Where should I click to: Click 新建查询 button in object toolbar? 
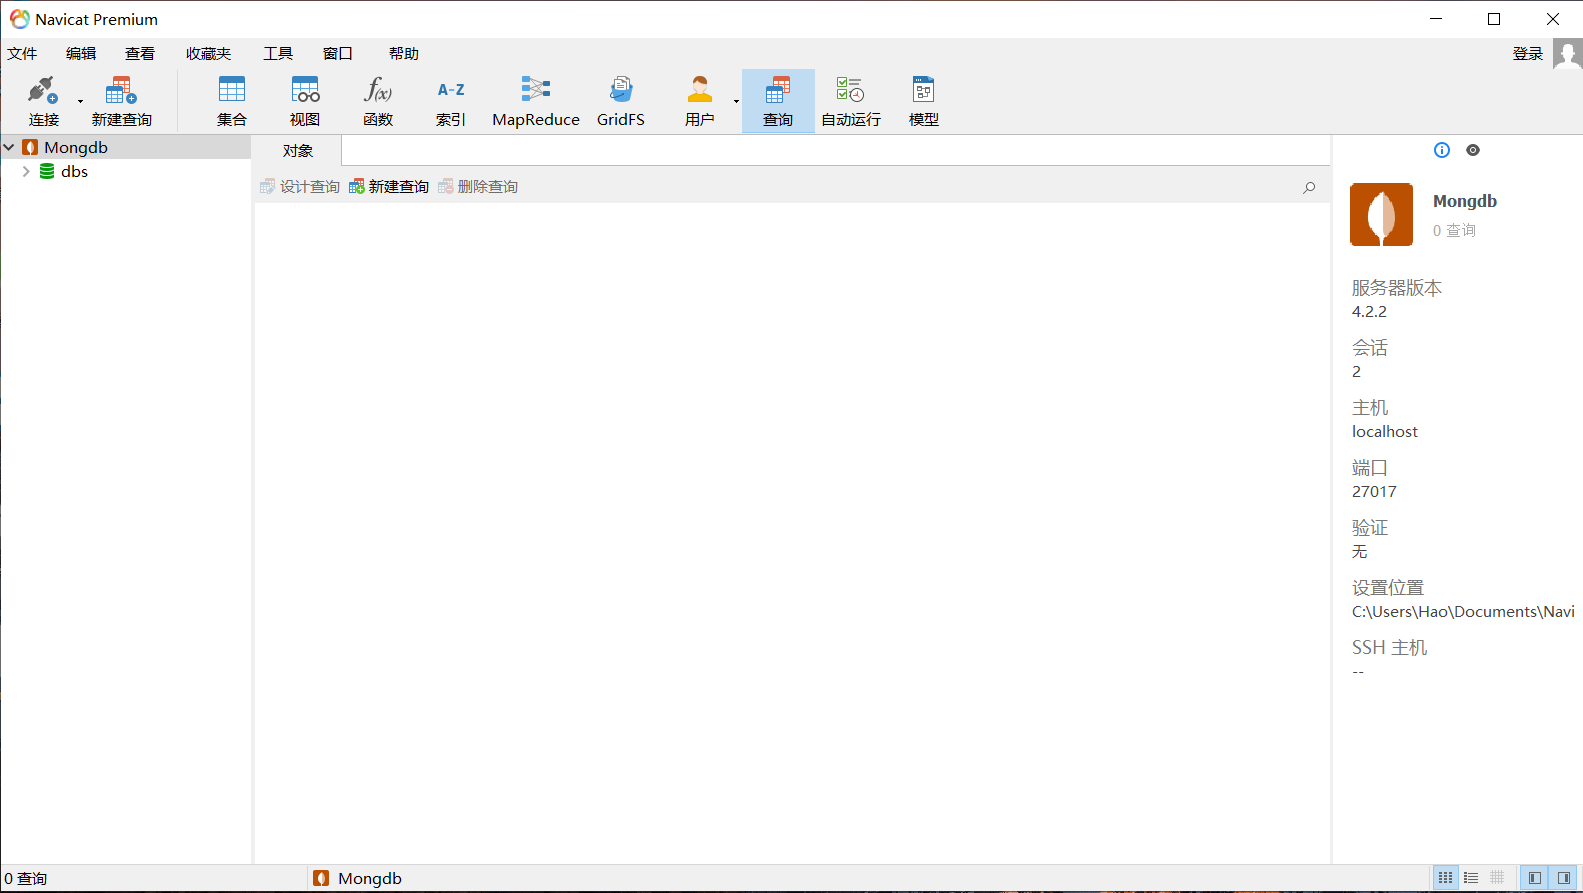tap(389, 187)
